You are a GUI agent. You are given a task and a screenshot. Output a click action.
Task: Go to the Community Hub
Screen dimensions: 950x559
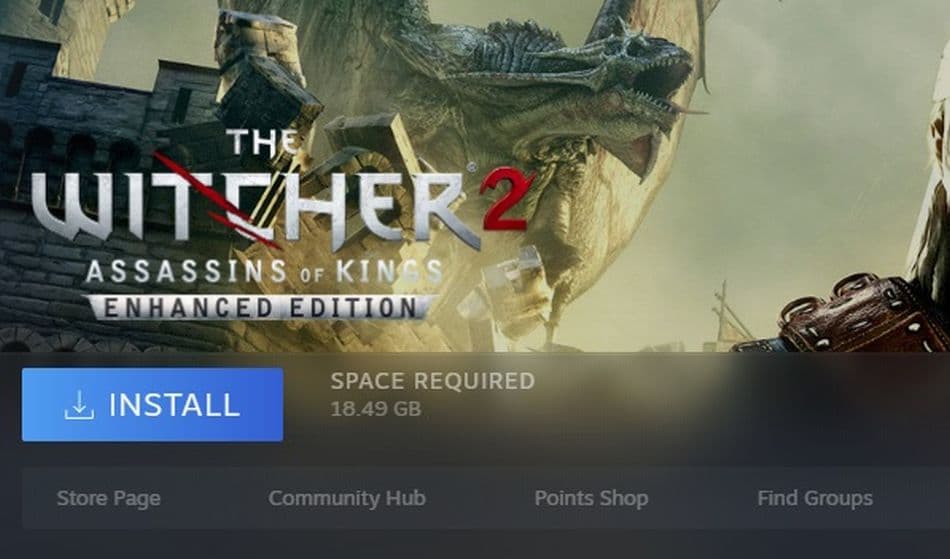click(347, 498)
